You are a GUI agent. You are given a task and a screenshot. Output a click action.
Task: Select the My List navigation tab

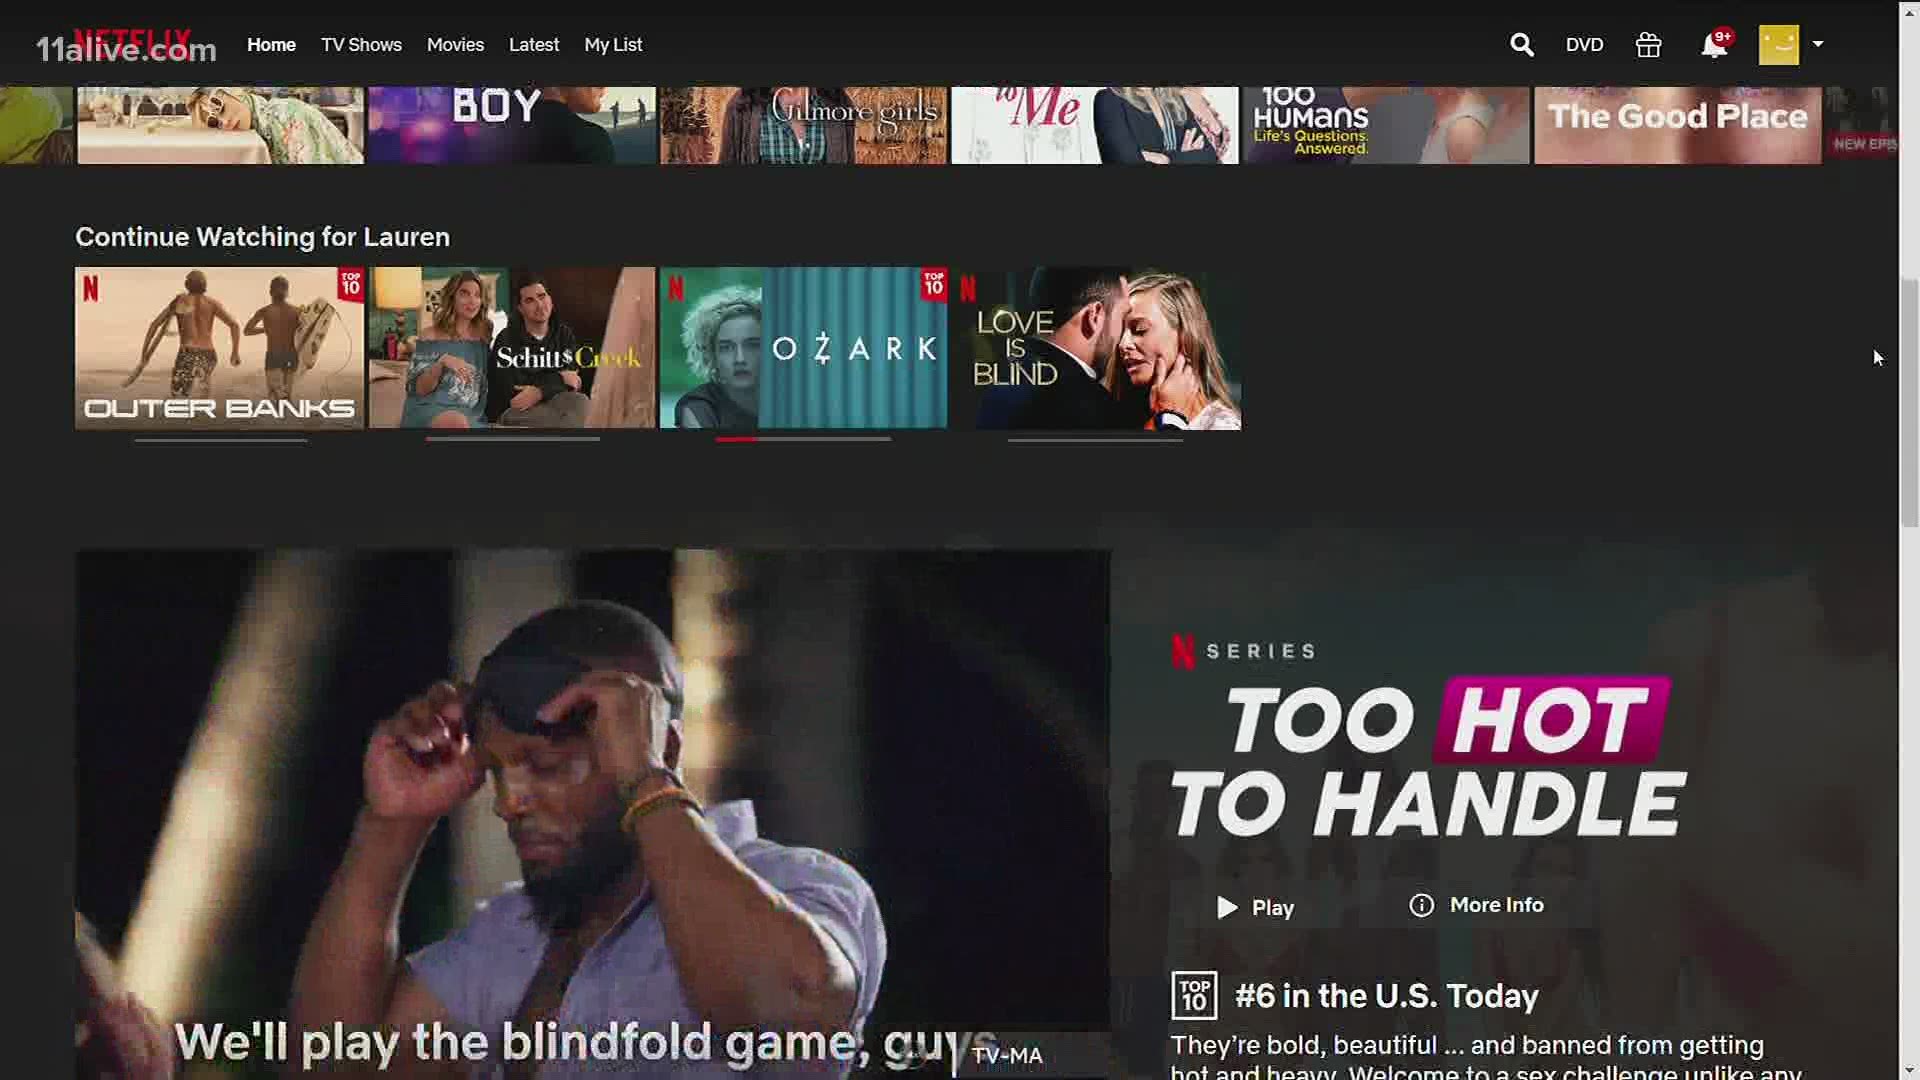[613, 44]
